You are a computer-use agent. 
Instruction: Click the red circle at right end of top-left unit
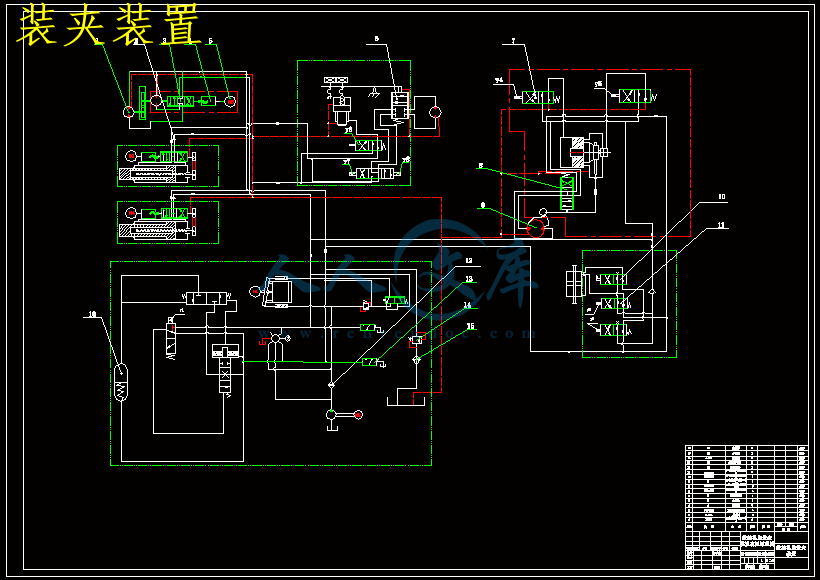(231, 102)
